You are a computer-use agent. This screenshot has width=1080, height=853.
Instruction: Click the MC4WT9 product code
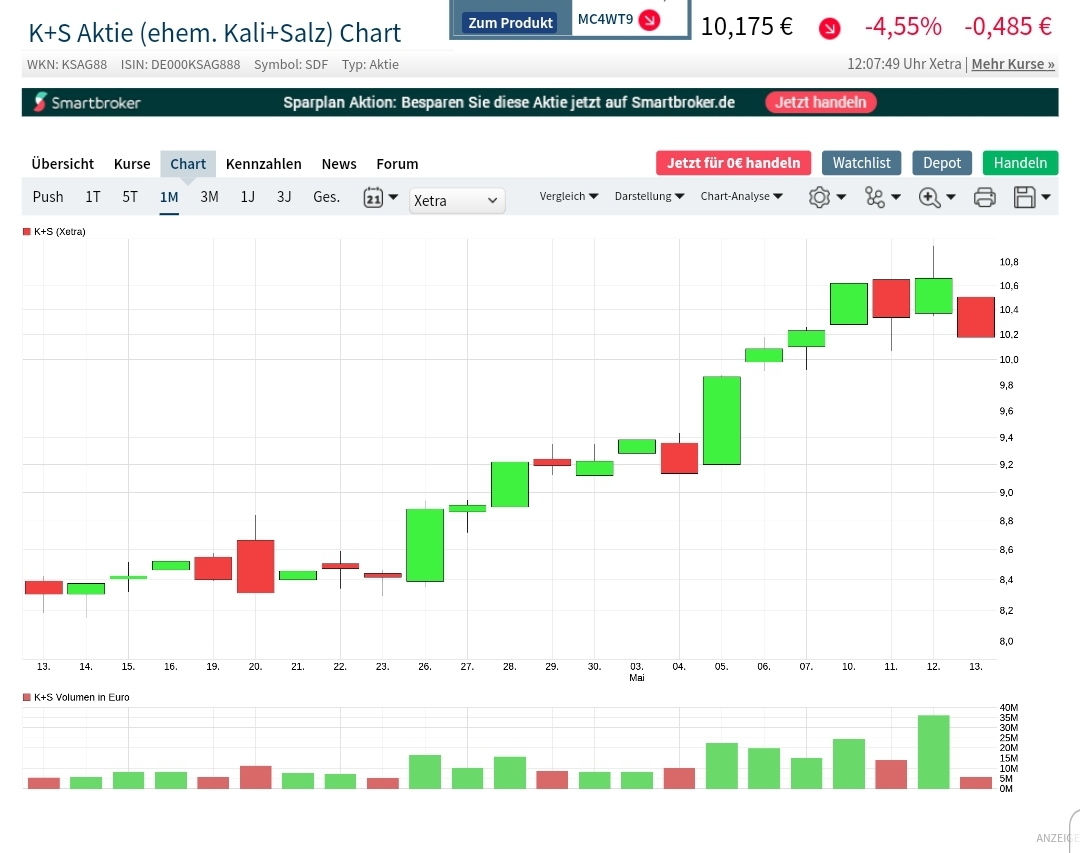(x=605, y=19)
